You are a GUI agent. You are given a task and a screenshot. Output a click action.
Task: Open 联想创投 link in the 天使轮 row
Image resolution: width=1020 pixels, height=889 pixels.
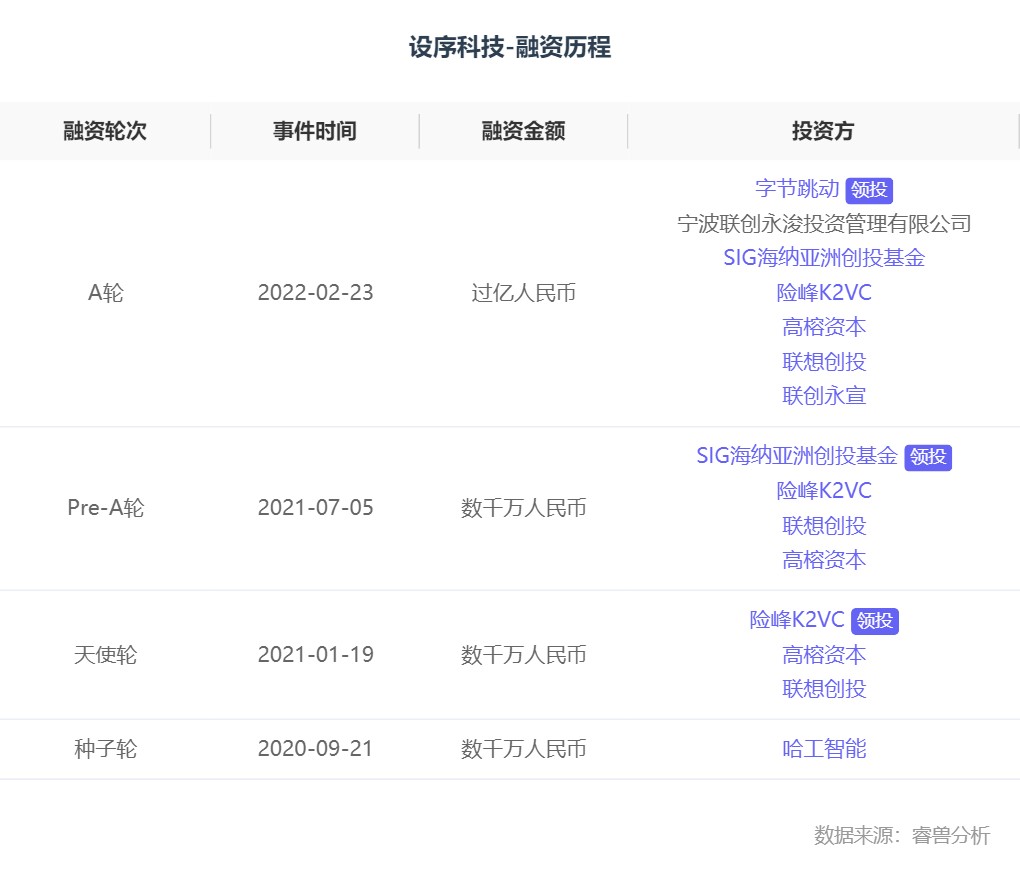pos(824,689)
